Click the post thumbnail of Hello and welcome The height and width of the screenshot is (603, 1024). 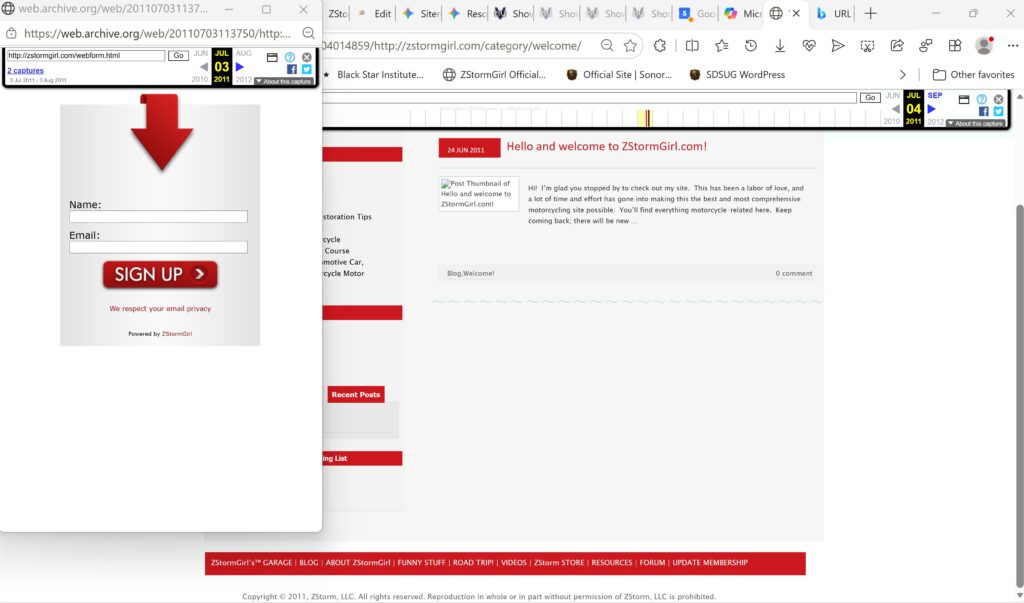coord(479,193)
